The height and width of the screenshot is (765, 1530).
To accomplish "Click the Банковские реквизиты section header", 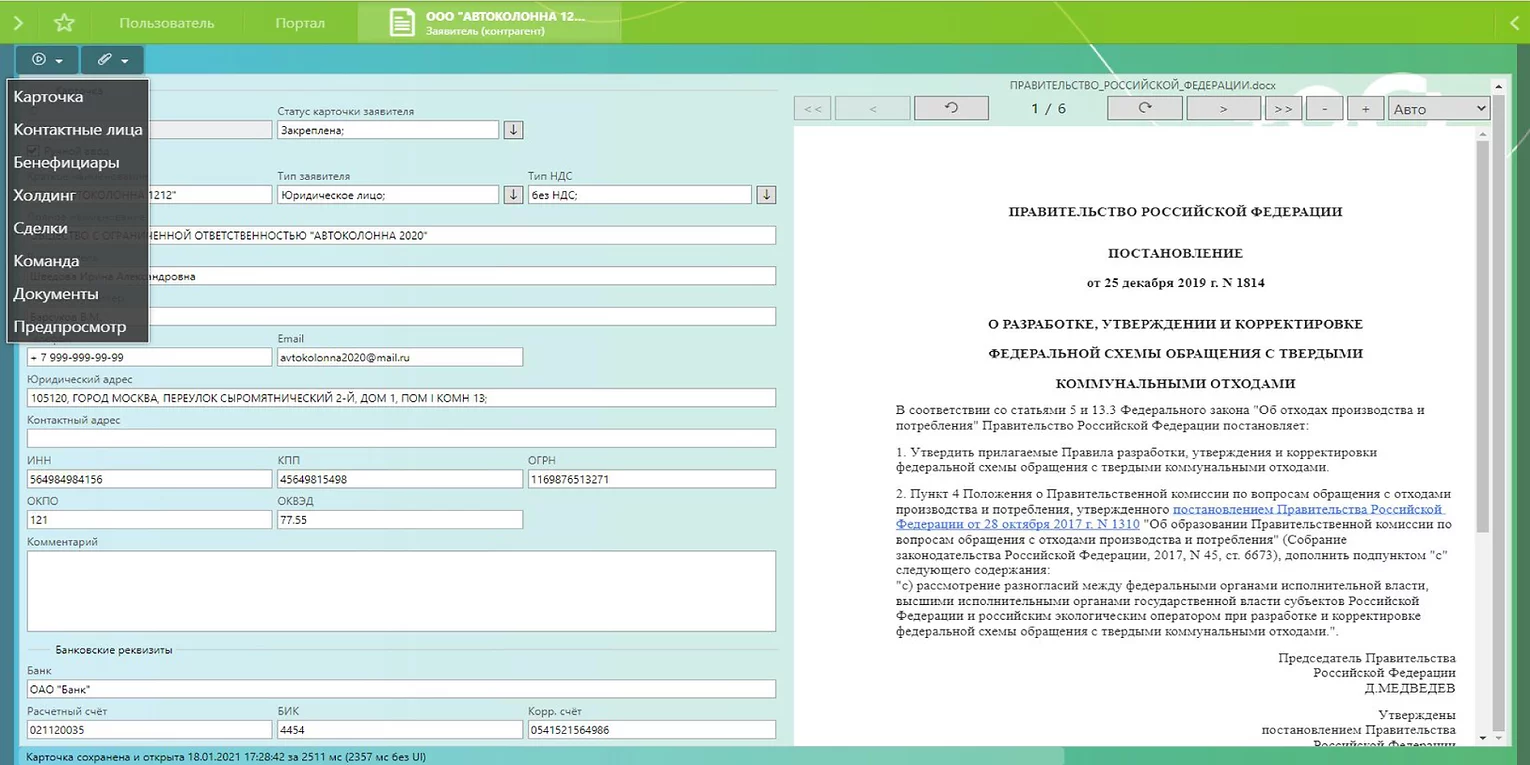I will click(x=114, y=650).
